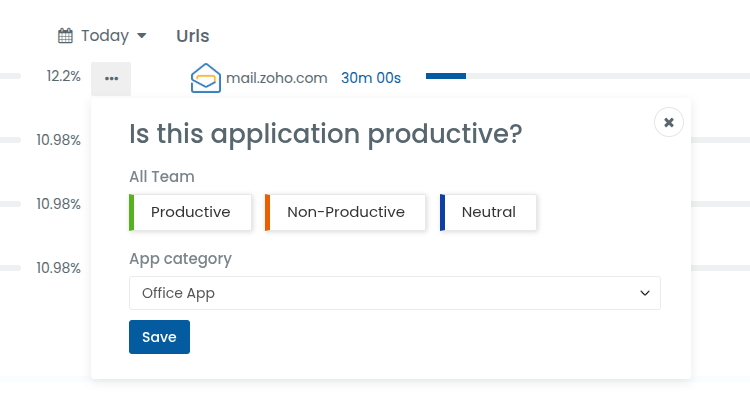The height and width of the screenshot is (413, 750).
Task: Click the chevron arrow in Office App field
Action: (x=645, y=293)
